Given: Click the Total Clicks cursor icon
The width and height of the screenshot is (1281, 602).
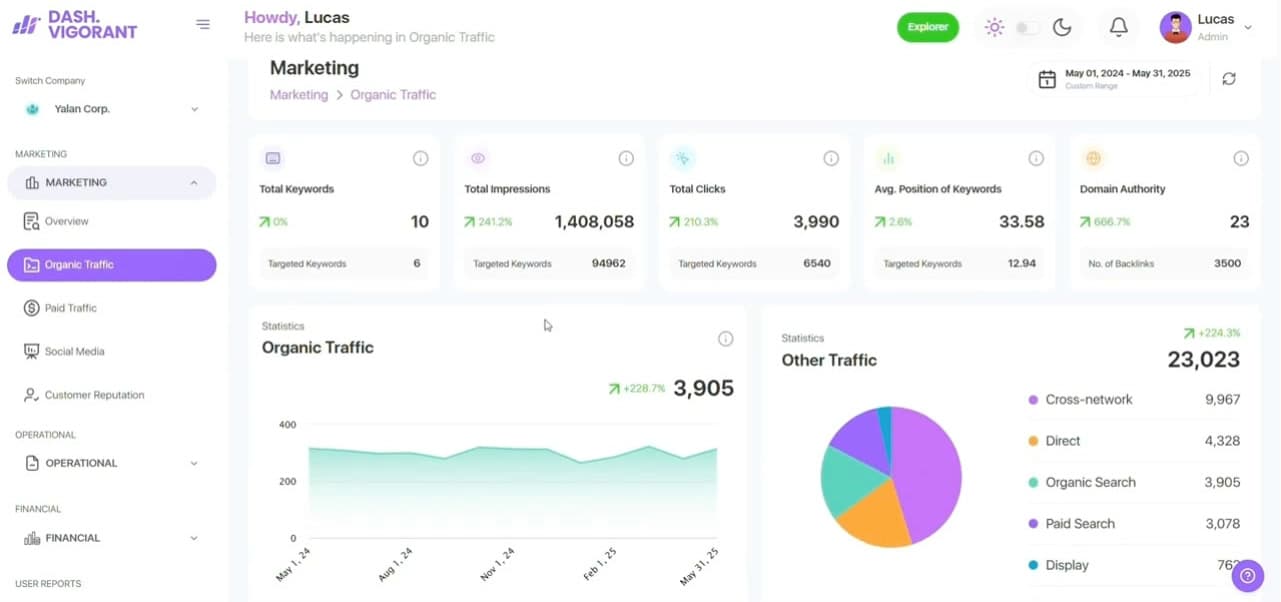Looking at the screenshot, I should coord(683,158).
